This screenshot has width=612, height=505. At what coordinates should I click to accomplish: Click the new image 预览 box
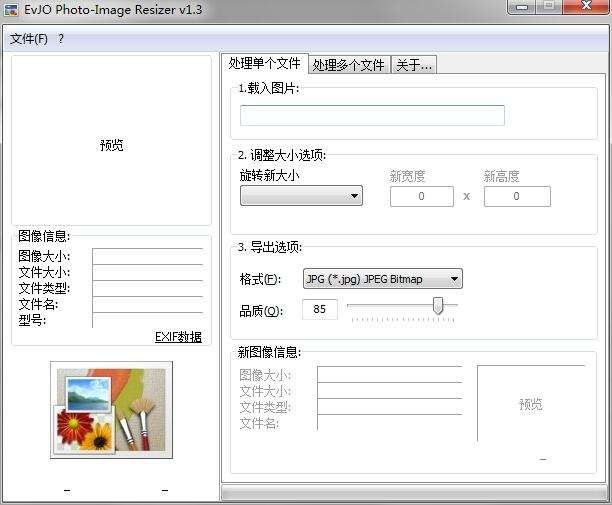click(531, 404)
